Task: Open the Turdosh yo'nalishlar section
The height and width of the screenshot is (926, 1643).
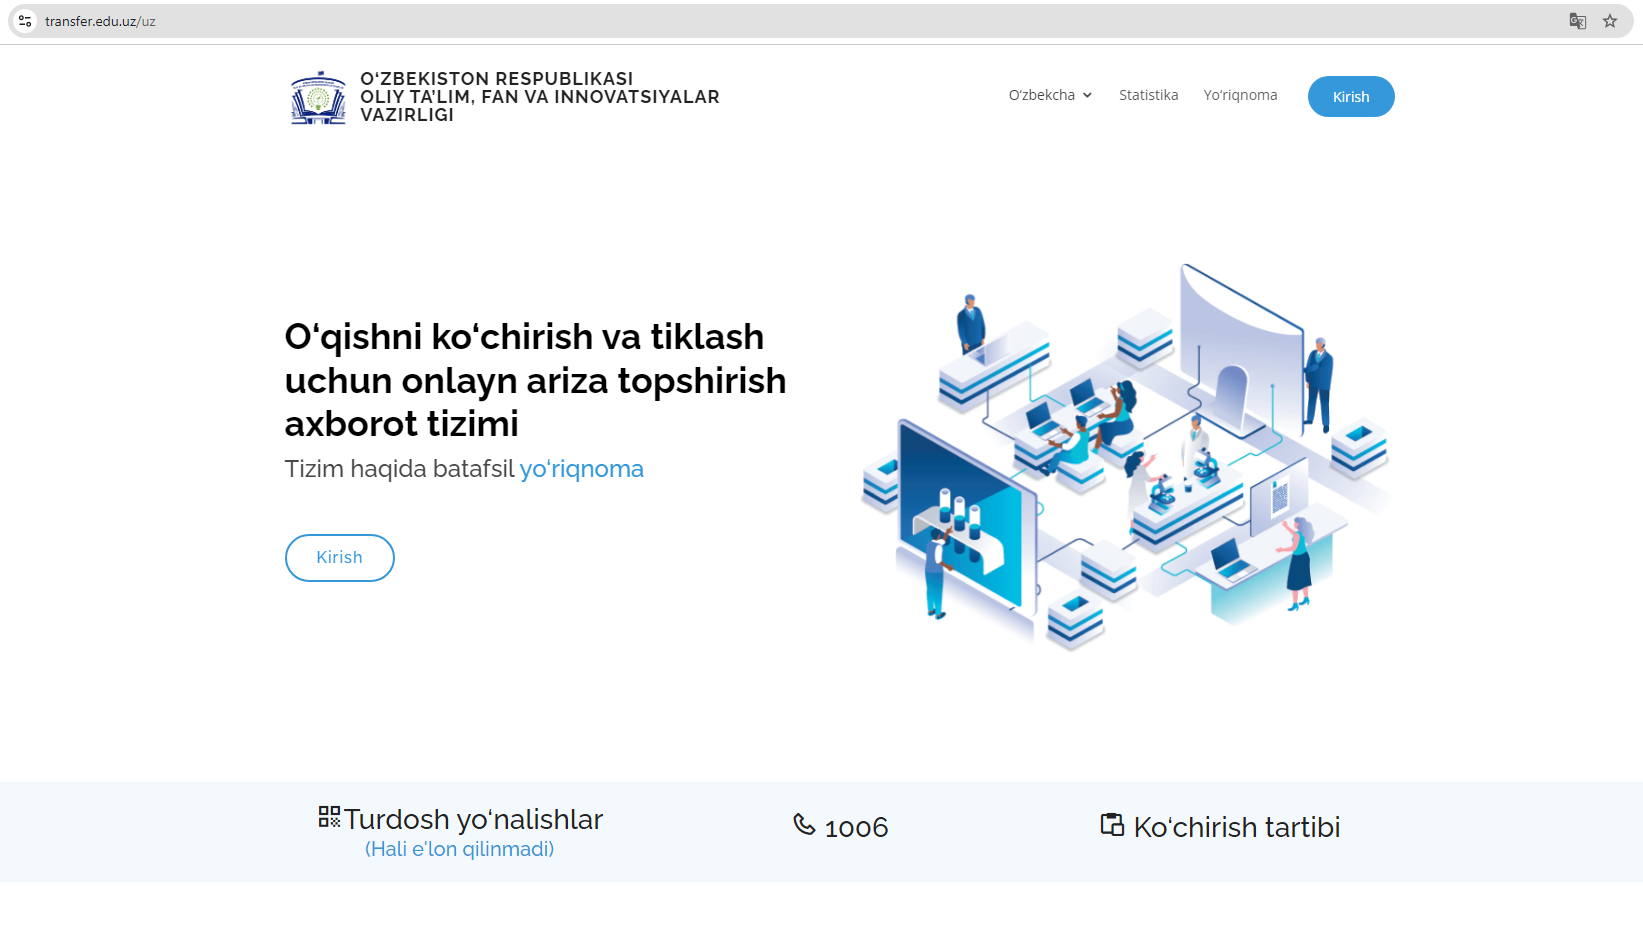Action: (473, 820)
